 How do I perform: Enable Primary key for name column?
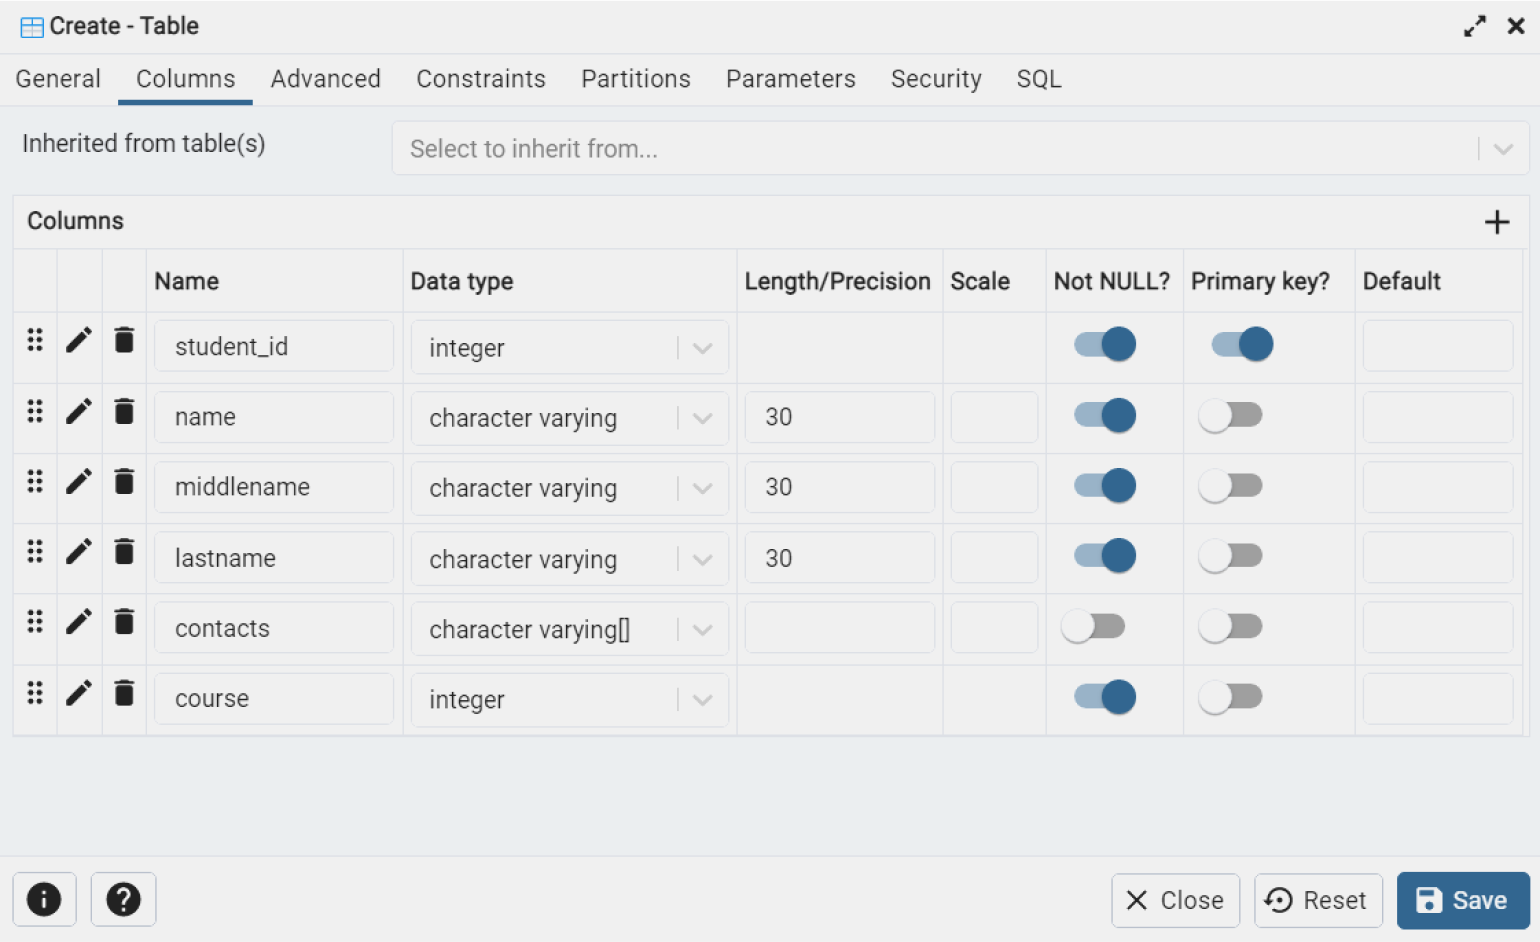click(x=1230, y=415)
